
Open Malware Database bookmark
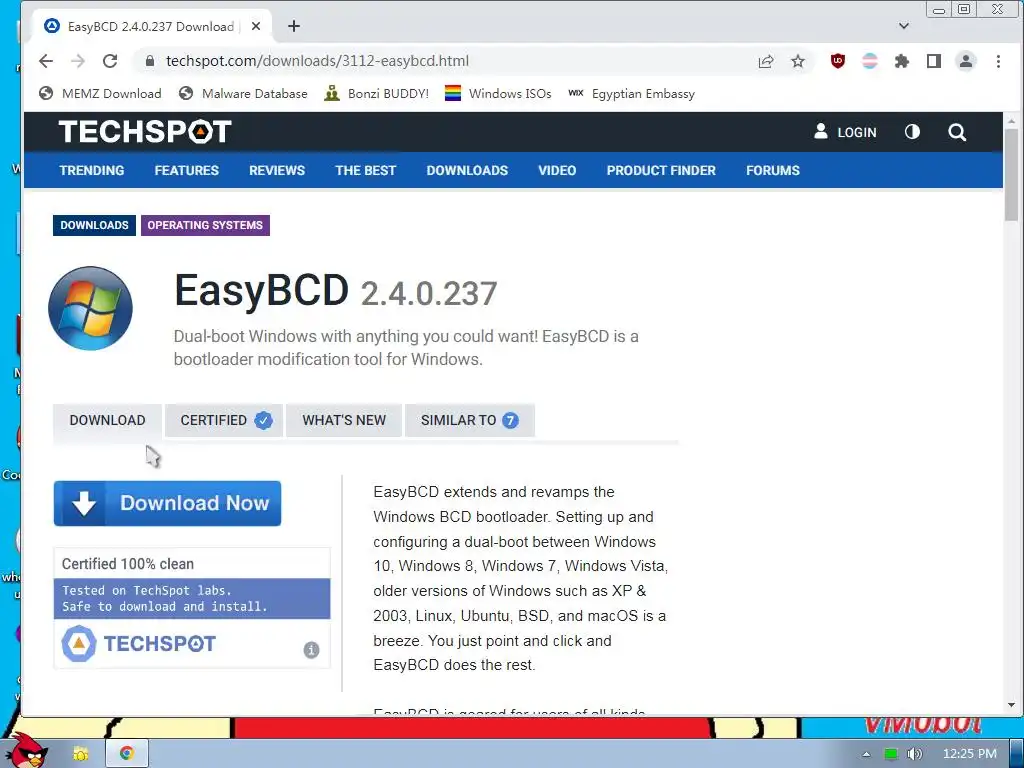click(x=243, y=93)
